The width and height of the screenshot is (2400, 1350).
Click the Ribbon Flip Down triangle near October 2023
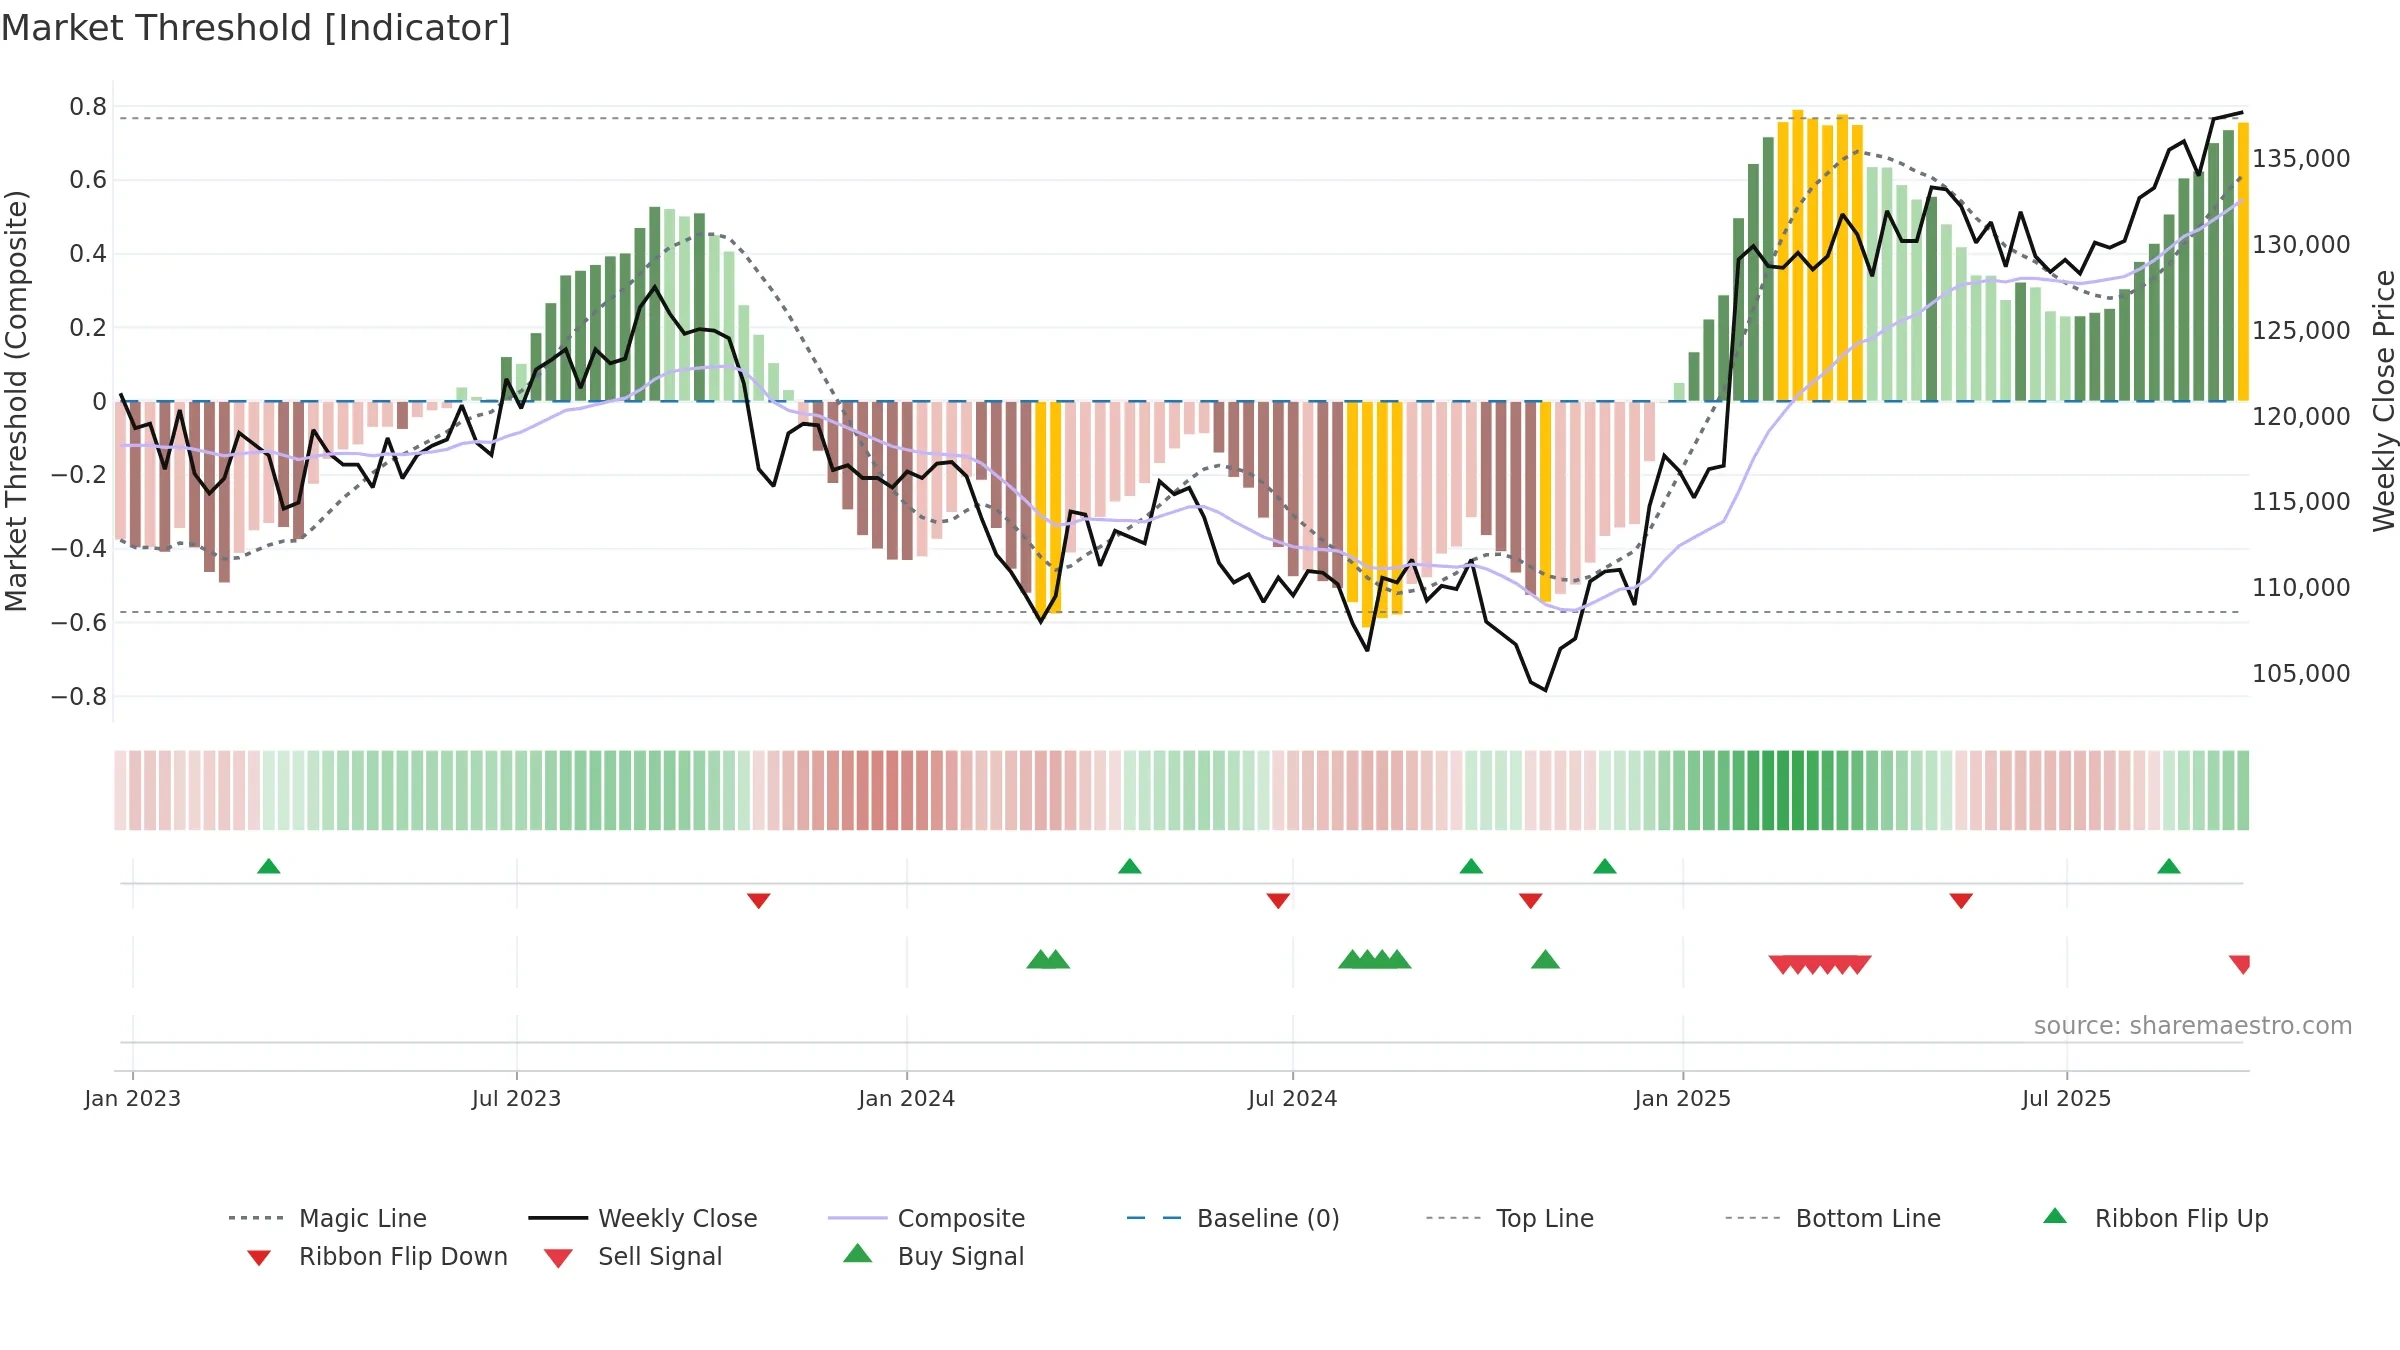click(x=758, y=901)
